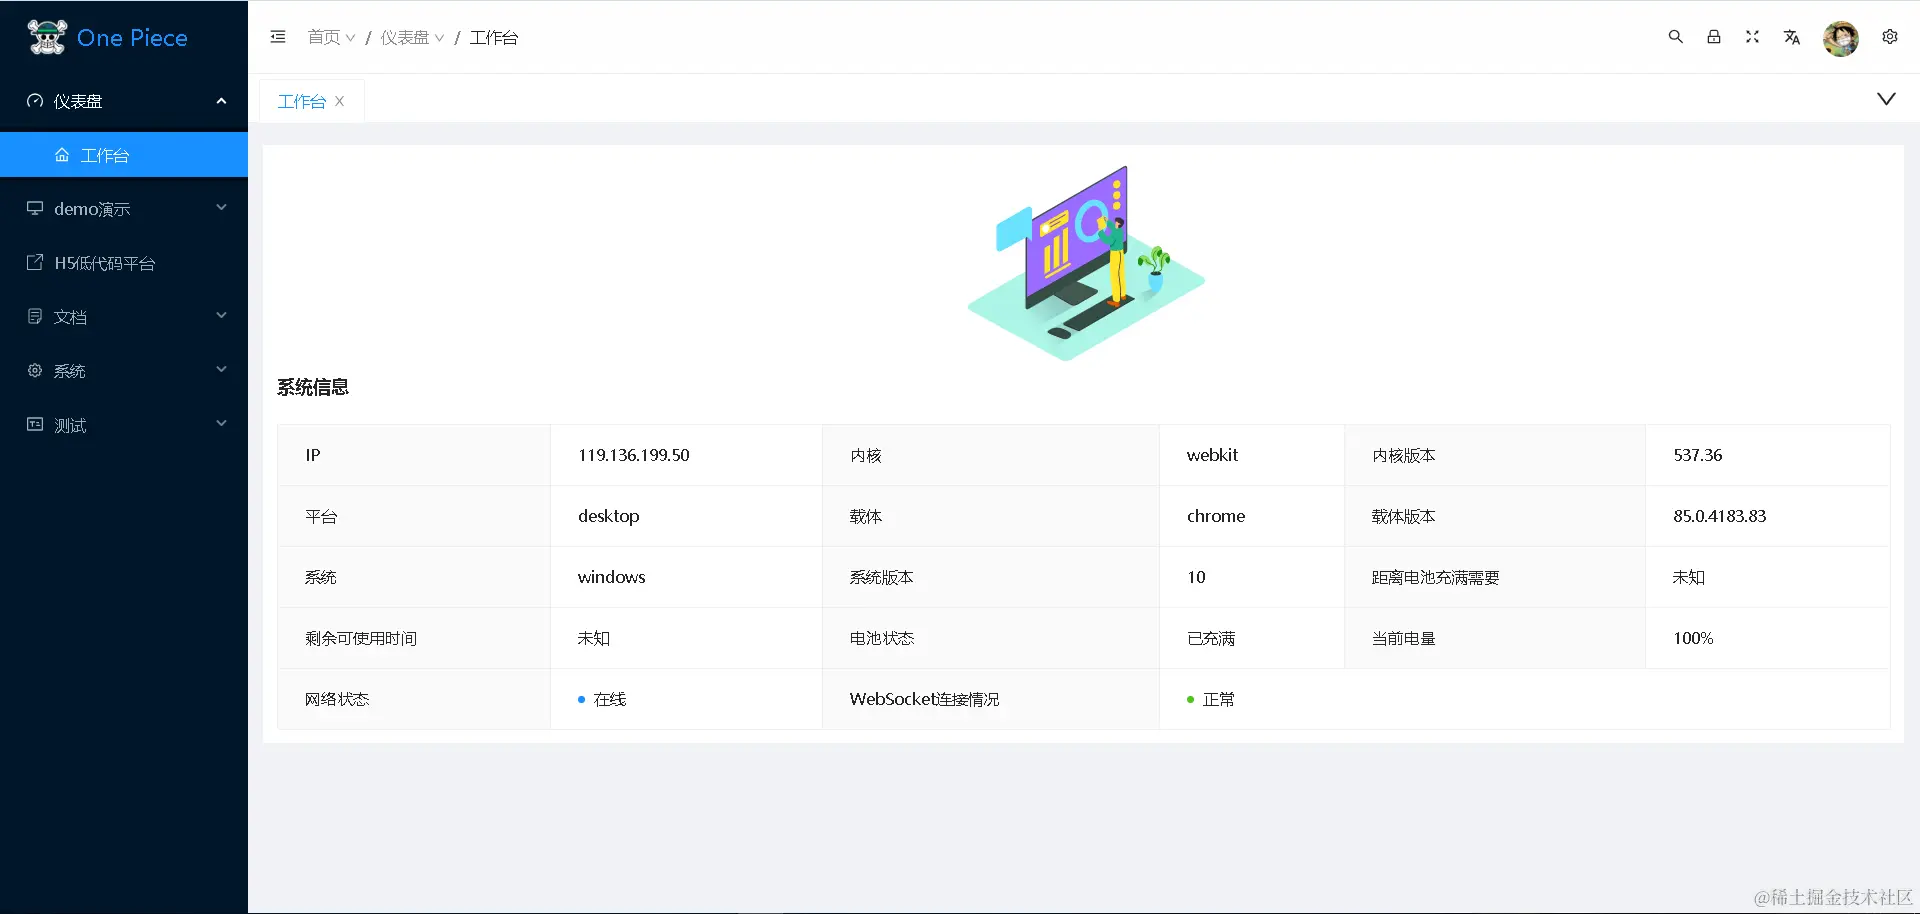Click the 系统版本 label
The height and width of the screenshot is (914, 1920).
coord(881,577)
